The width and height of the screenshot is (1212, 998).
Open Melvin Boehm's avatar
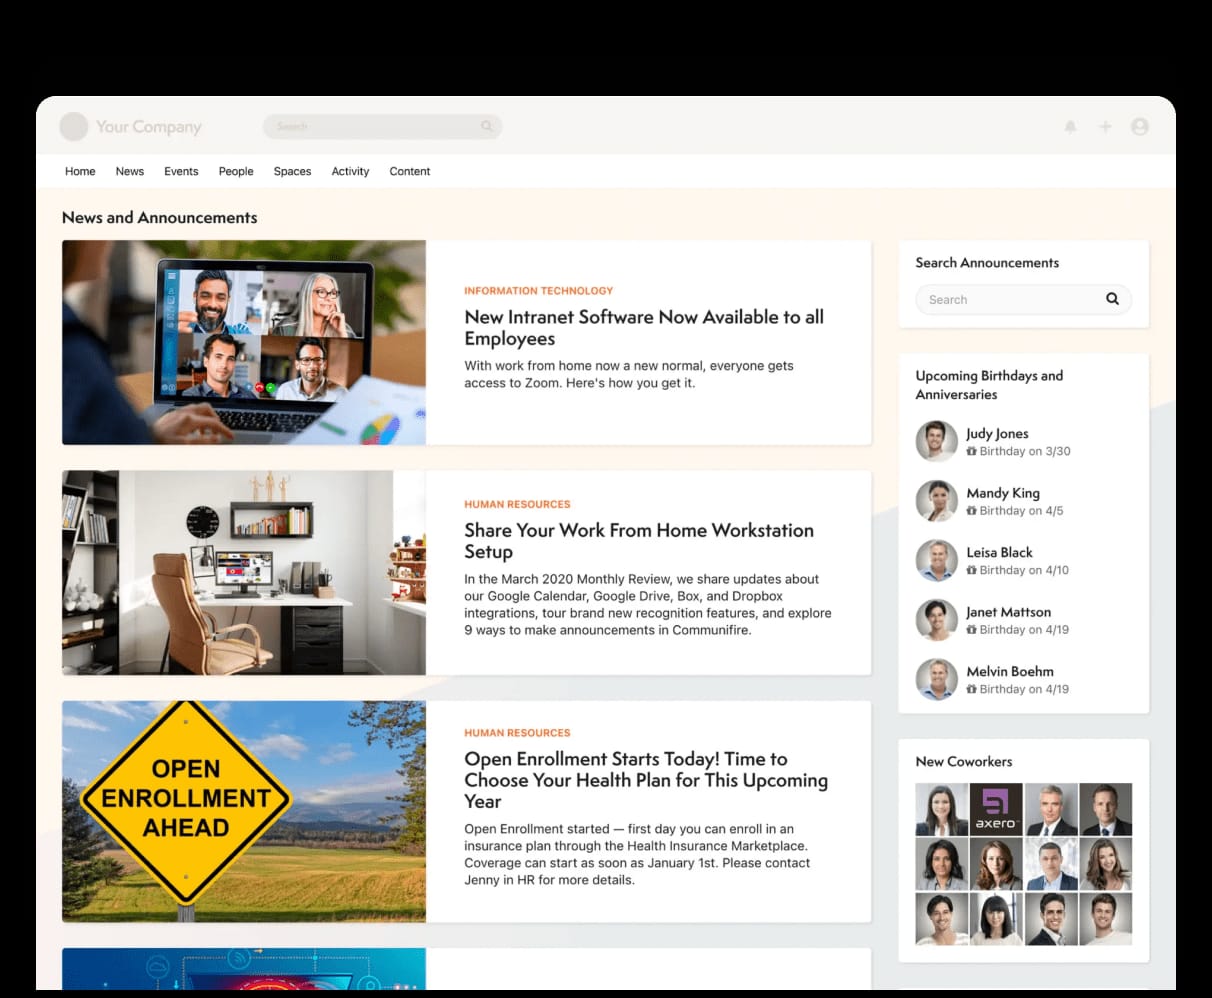pyautogui.click(x=937, y=679)
